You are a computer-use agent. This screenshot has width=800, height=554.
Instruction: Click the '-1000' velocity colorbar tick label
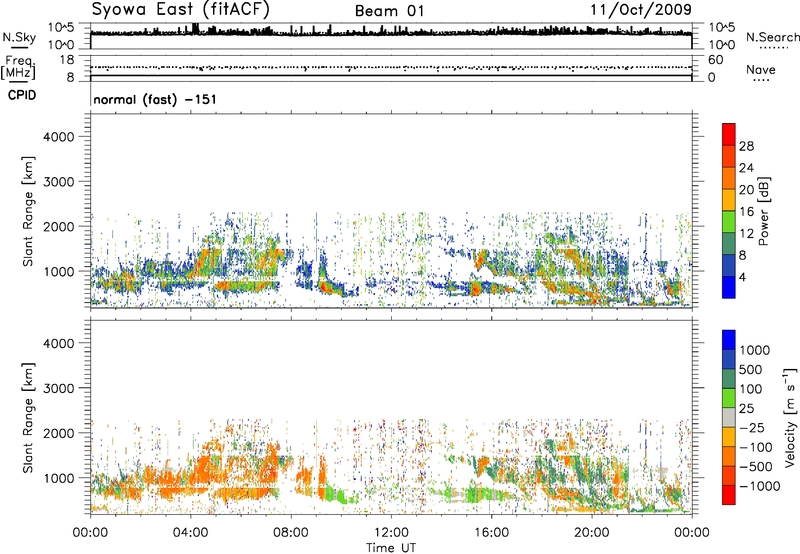(760, 486)
